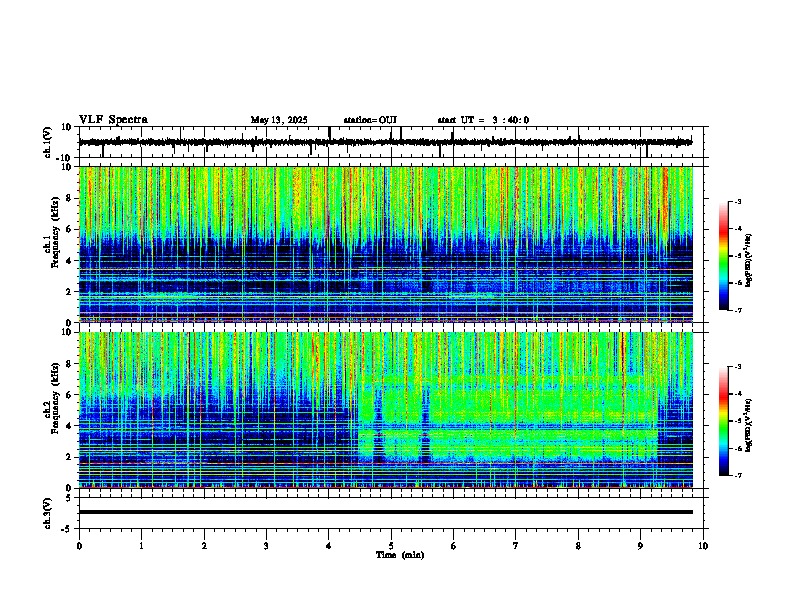Click the ch.2 "Frequency (kHz)" axis label
Image resolution: width=792 pixels, height=612 pixels.
pyautogui.click(x=55, y=398)
